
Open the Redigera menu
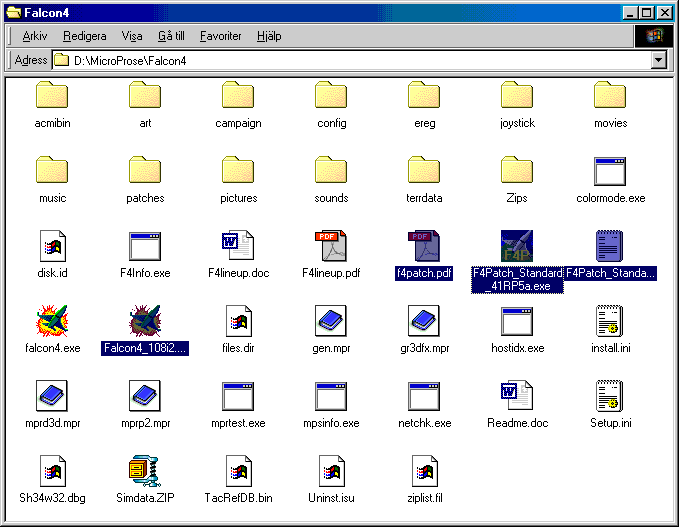(x=84, y=36)
